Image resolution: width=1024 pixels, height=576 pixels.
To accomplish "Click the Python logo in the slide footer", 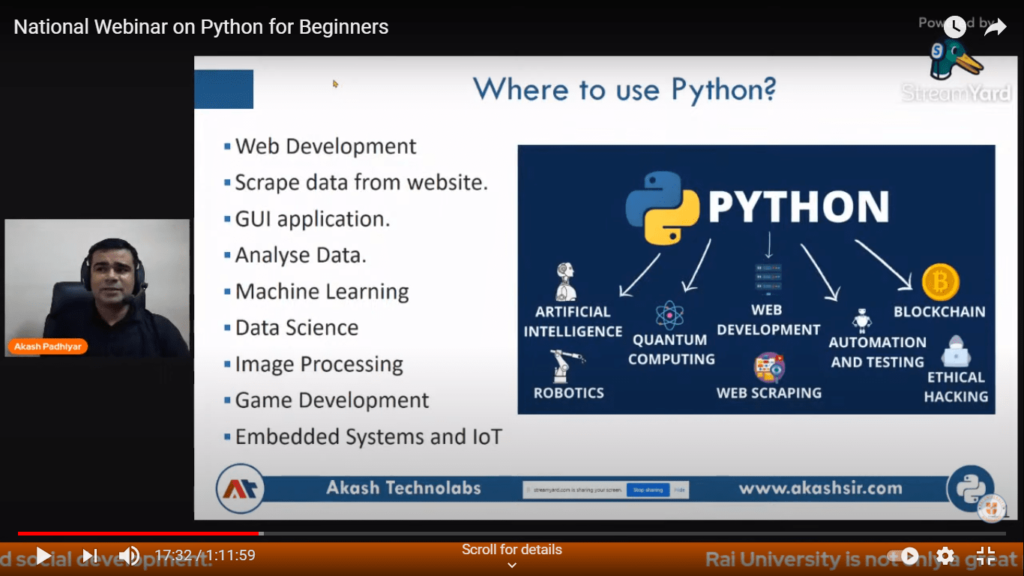I will coord(970,488).
